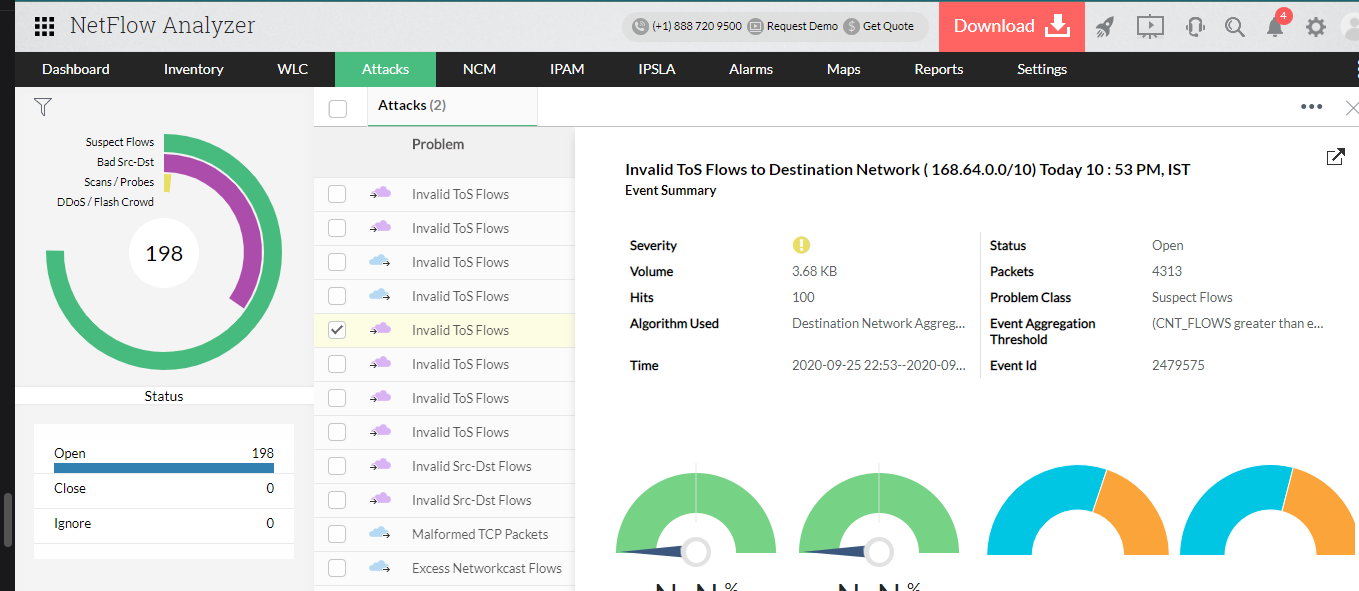This screenshot has height=591, width=1359.
Task: Click the Suspect Flows problem class value
Action: pyautogui.click(x=1192, y=297)
